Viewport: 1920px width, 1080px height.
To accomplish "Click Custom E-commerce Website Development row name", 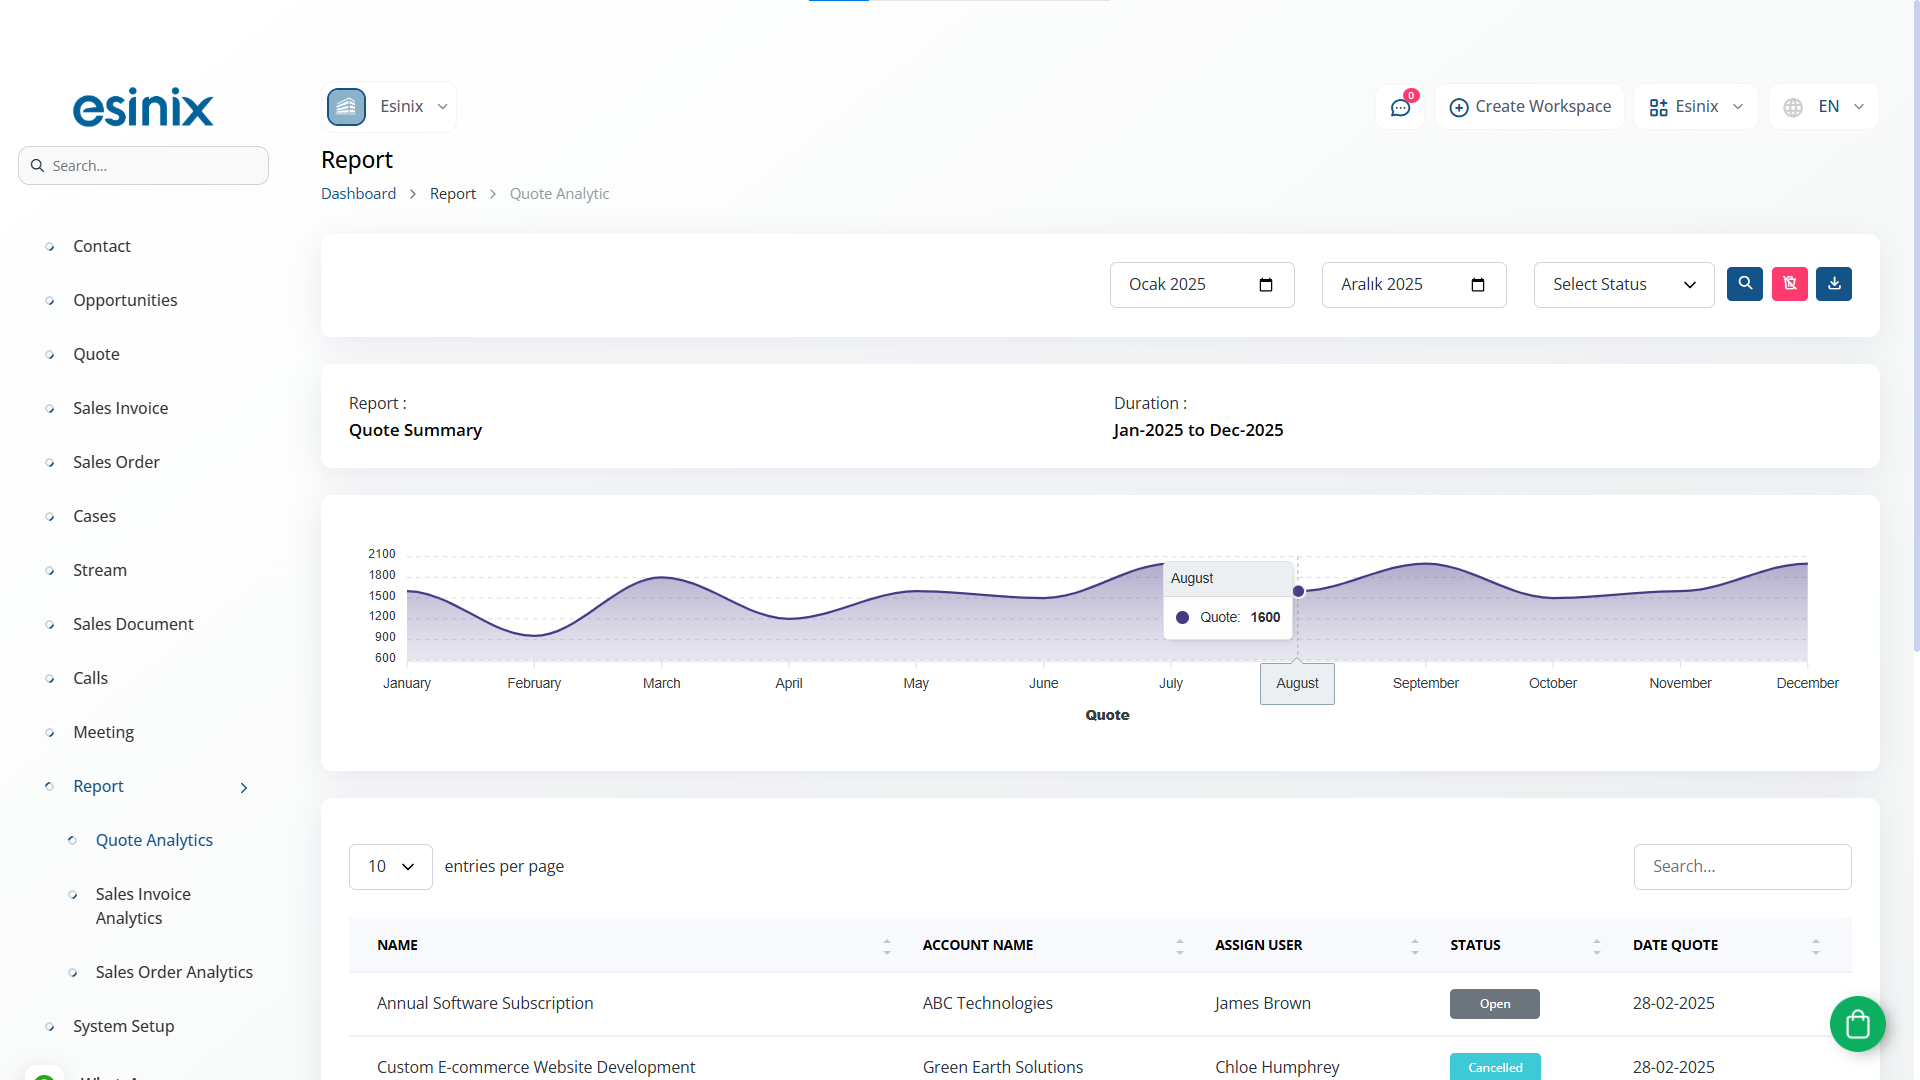I will [536, 1067].
